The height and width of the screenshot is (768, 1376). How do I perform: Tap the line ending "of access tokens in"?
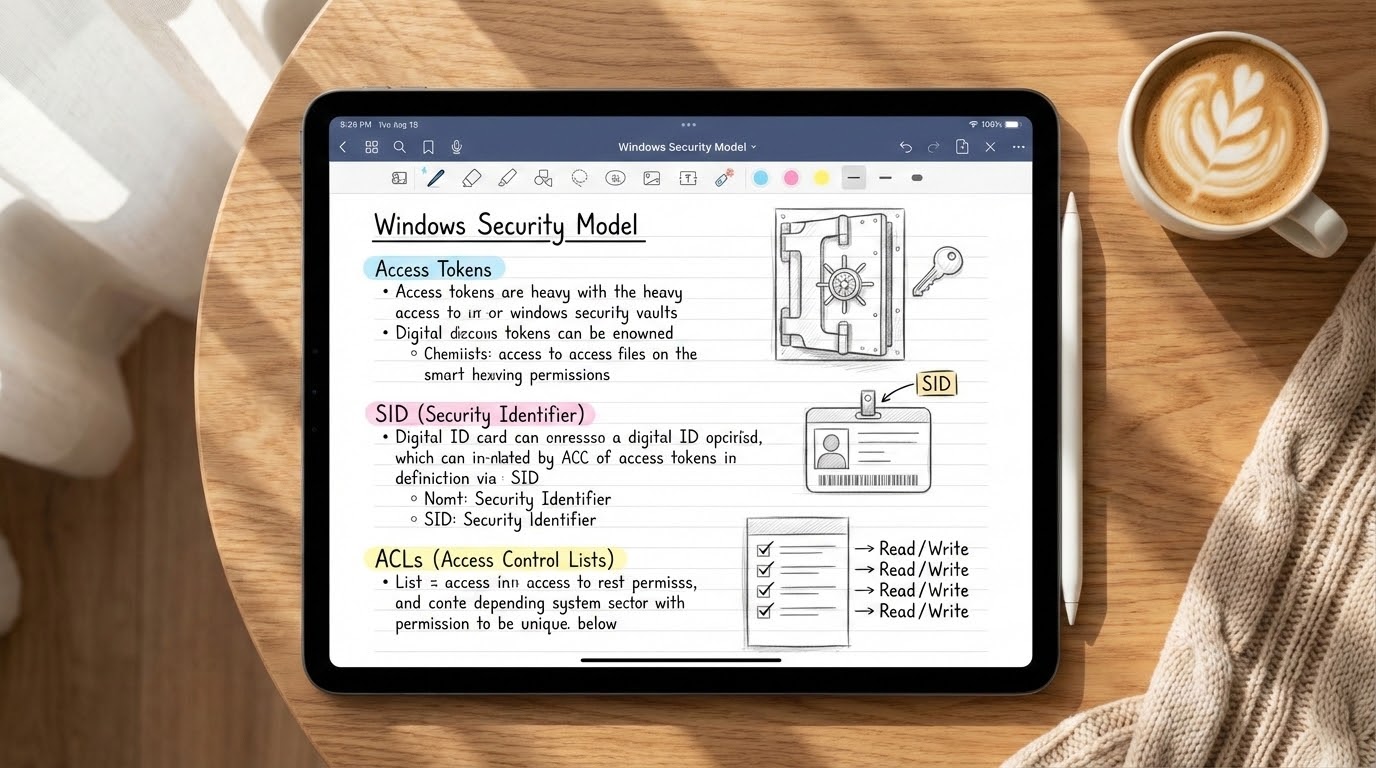coord(566,458)
